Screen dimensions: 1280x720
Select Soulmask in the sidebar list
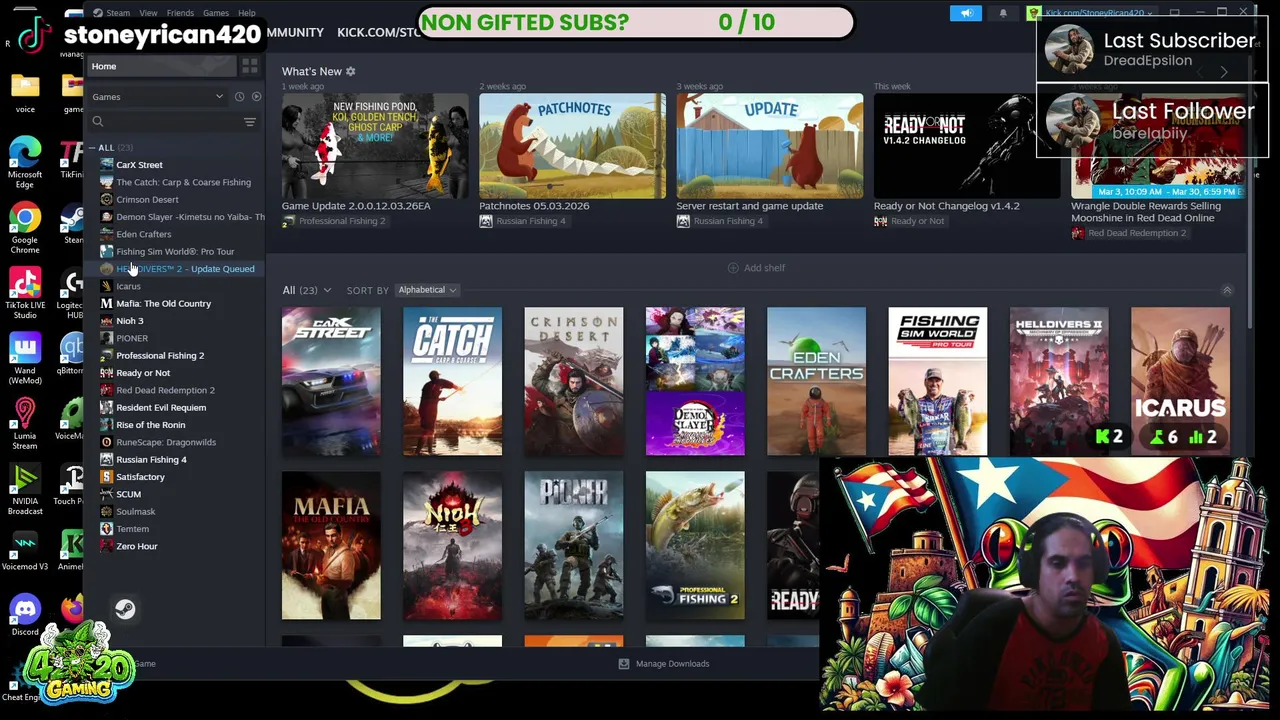(x=135, y=512)
